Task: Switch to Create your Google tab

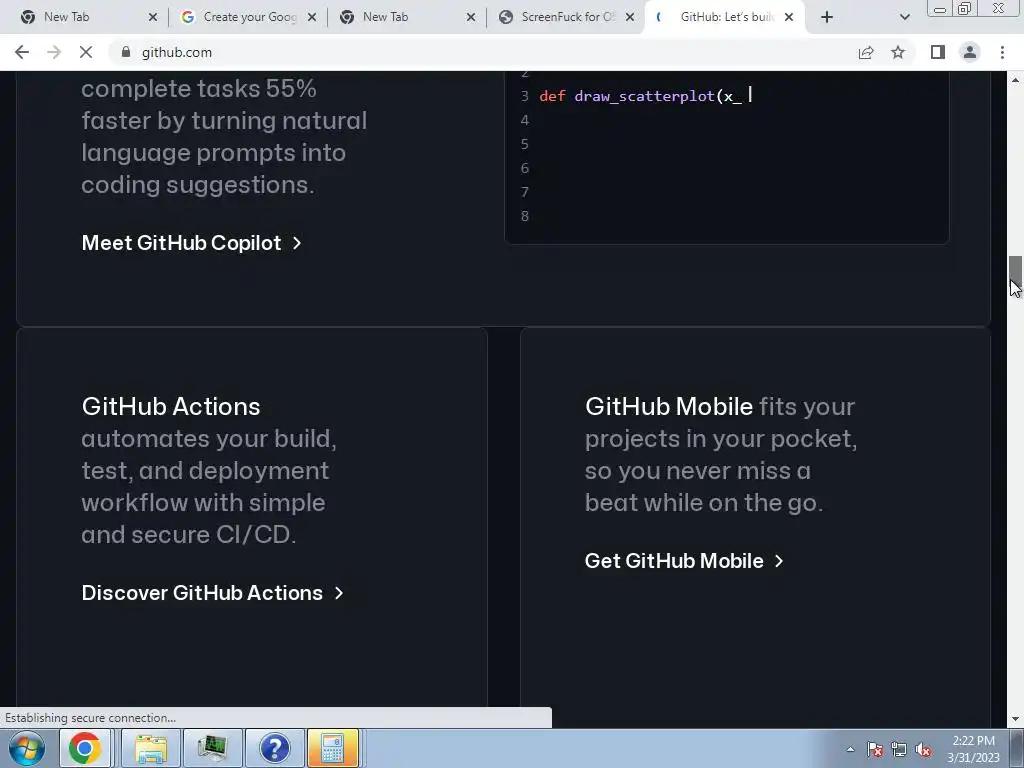Action: tap(250, 17)
